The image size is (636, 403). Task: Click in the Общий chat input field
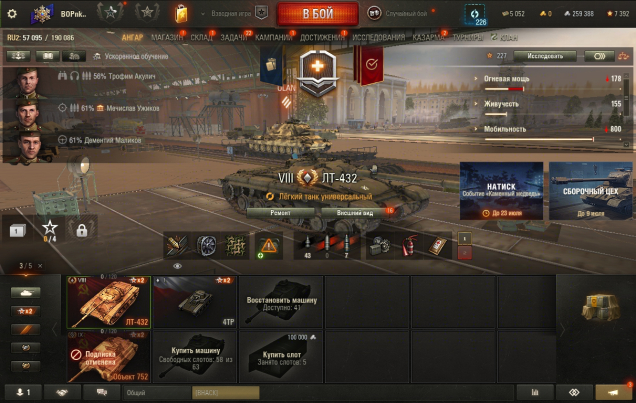pos(157,392)
